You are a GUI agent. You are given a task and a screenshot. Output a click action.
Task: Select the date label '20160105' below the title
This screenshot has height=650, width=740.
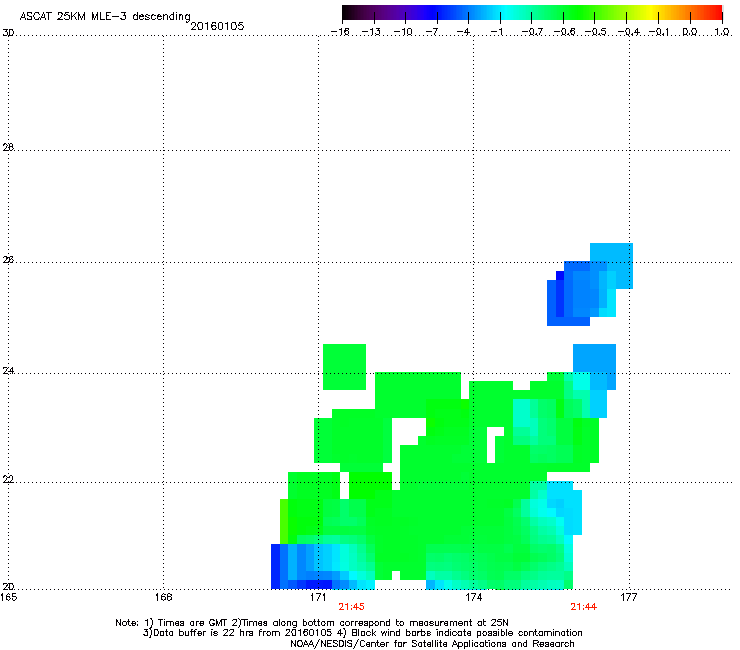[217, 26]
